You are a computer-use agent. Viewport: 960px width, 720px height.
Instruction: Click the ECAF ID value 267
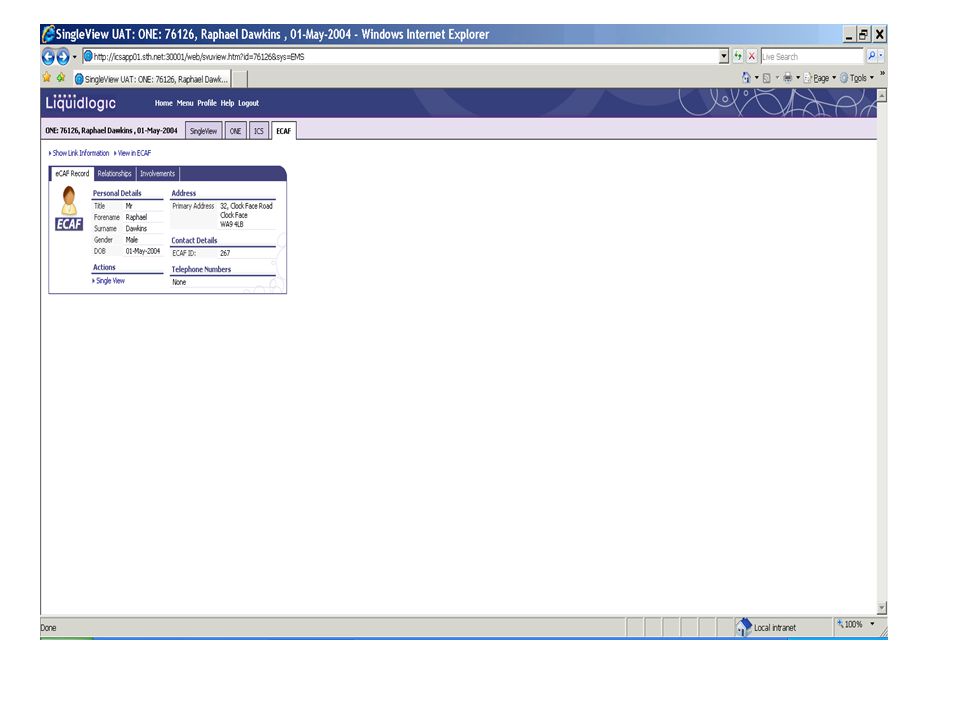(x=225, y=253)
